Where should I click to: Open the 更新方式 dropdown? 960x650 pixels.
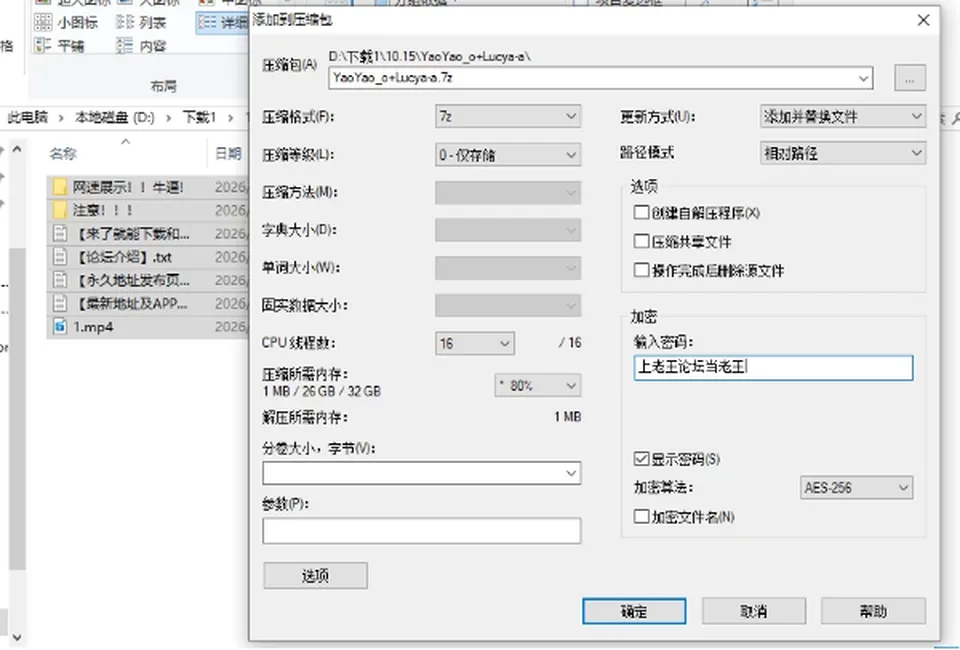point(842,116)
